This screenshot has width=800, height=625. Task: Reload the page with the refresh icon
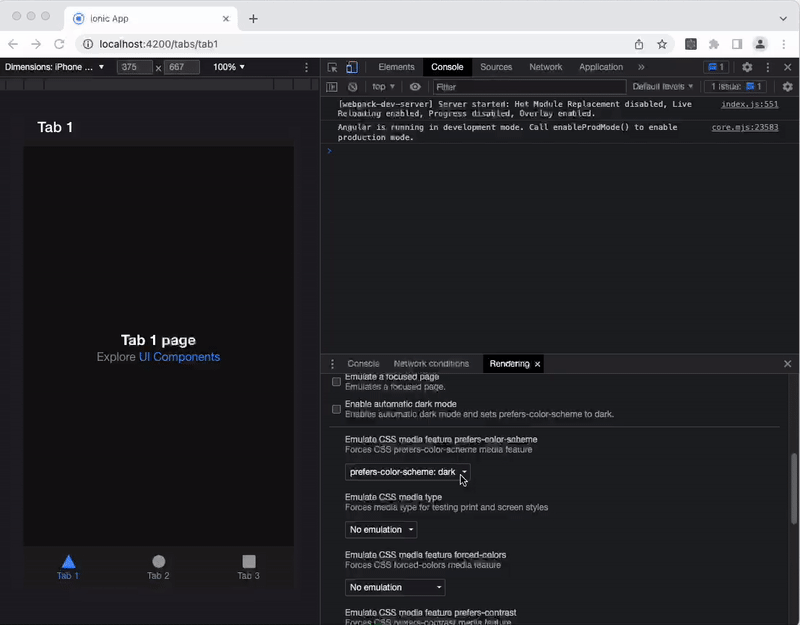click(59, 44)
